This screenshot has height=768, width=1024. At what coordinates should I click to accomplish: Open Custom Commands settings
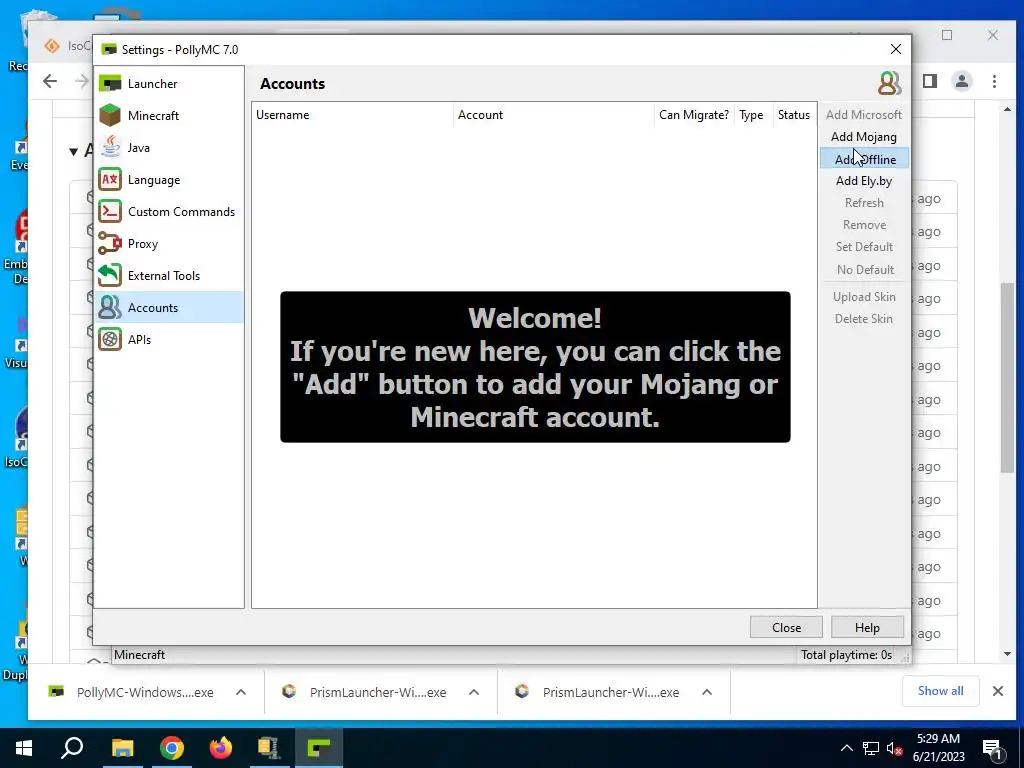click(169, 212)
